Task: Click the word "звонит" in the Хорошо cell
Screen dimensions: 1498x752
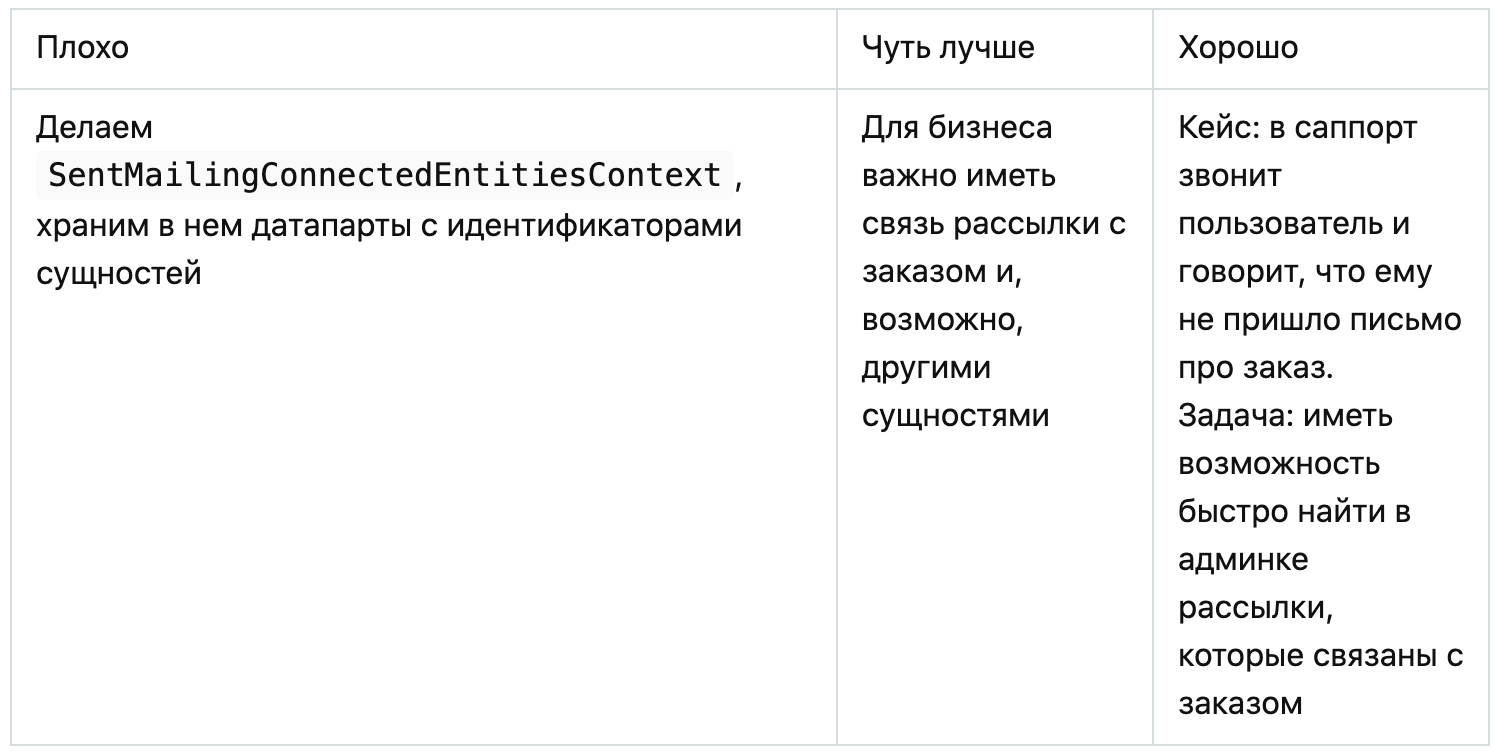Action: tap(1229, 176)
